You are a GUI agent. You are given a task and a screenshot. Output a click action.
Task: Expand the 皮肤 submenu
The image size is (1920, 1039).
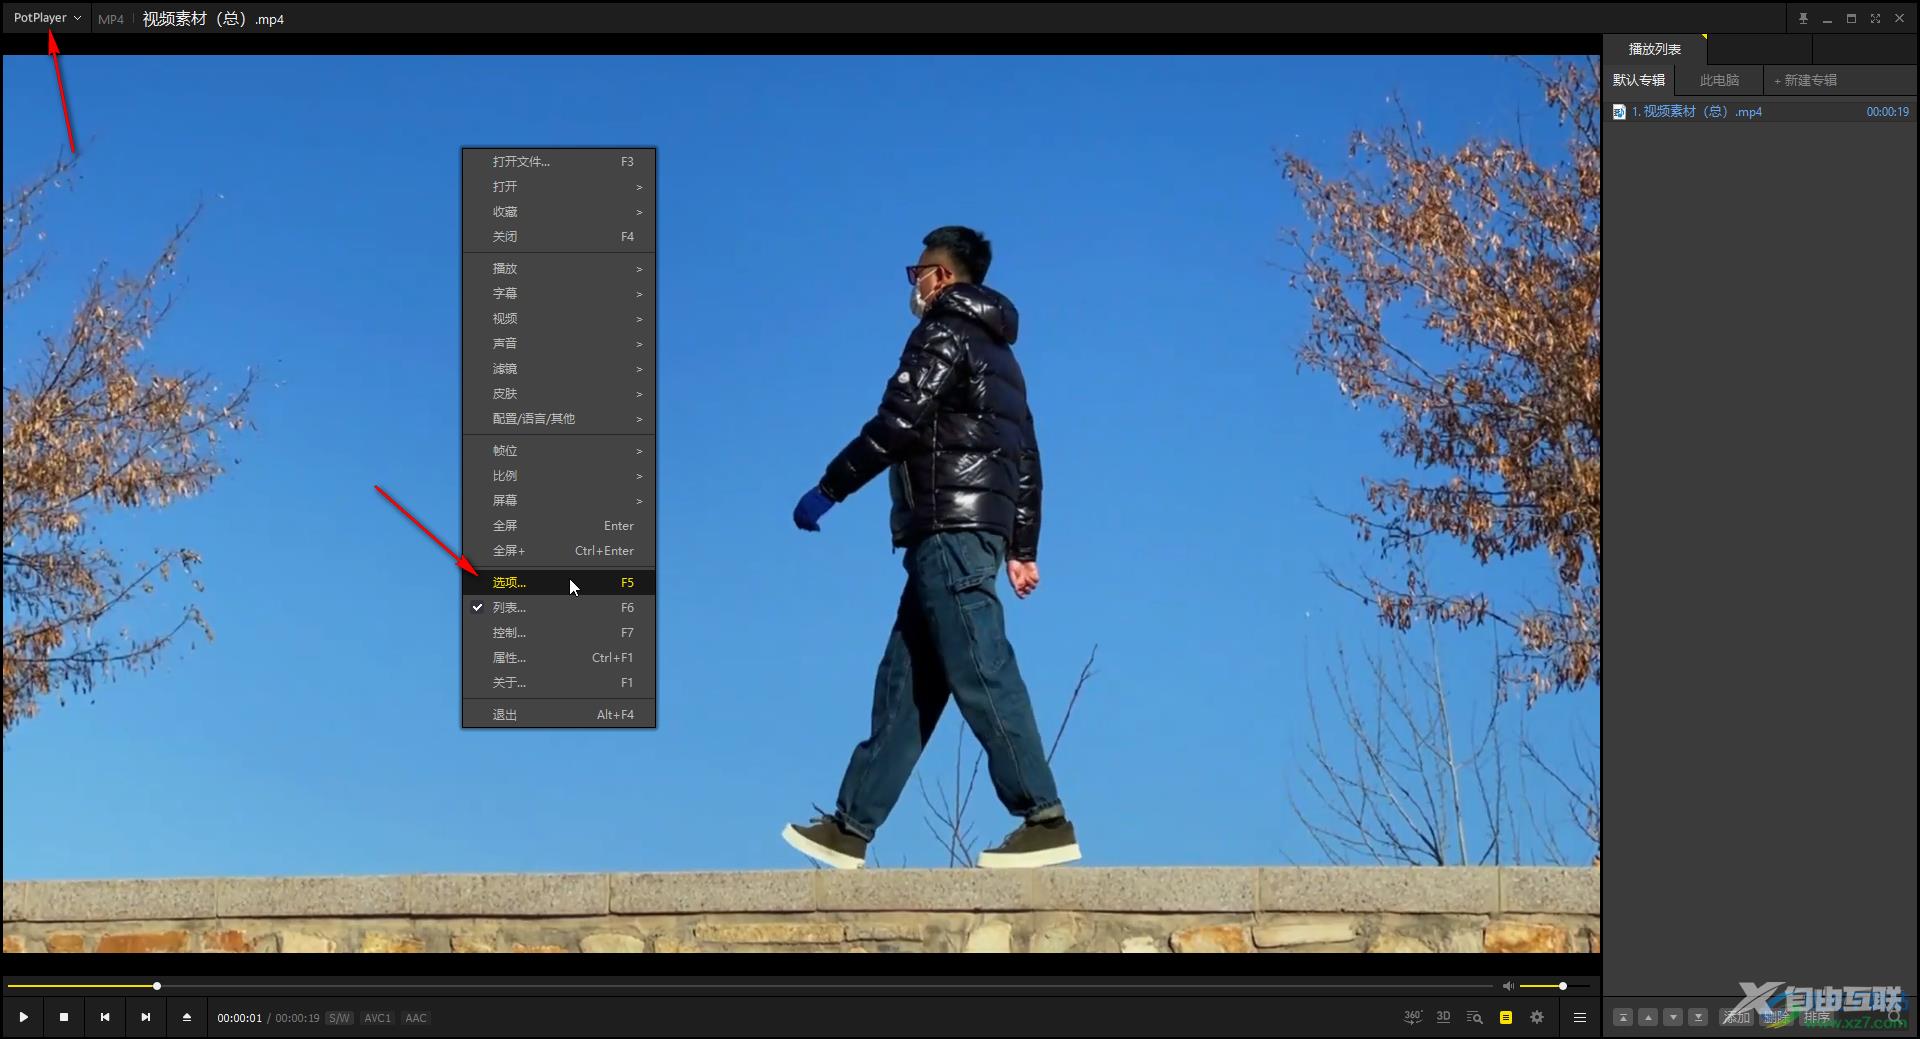(x=559, y=393)
